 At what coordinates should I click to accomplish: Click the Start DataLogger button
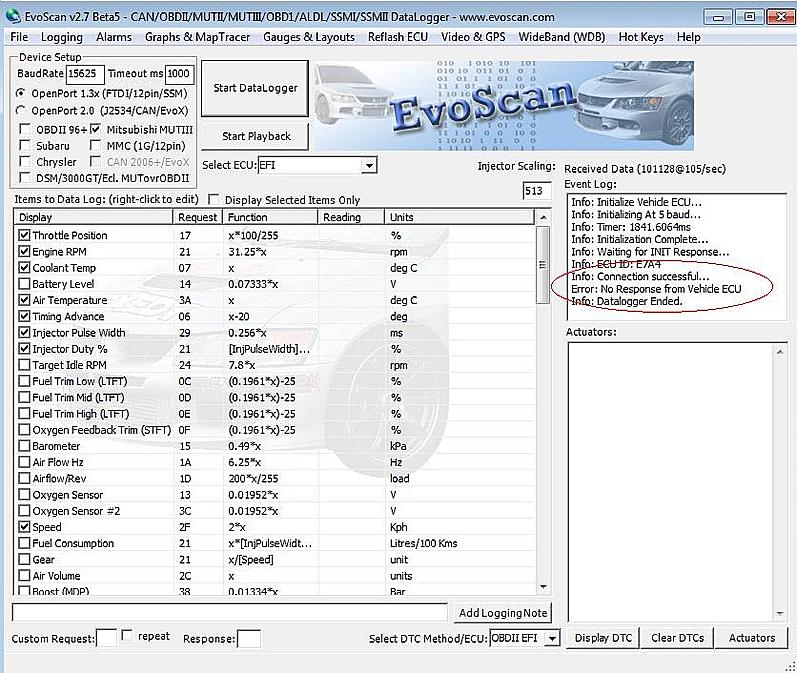point(255,88)
